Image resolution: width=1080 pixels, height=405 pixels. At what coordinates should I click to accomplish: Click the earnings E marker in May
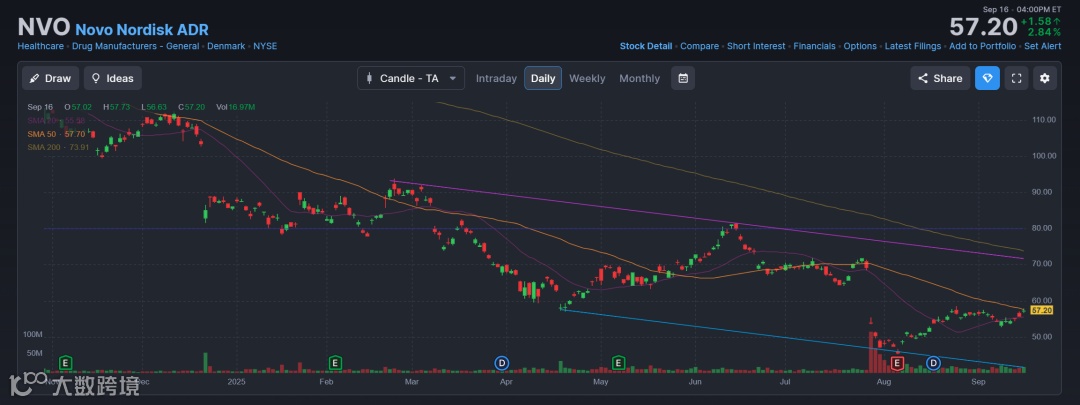pyautogui.click(x=618, y=362)
